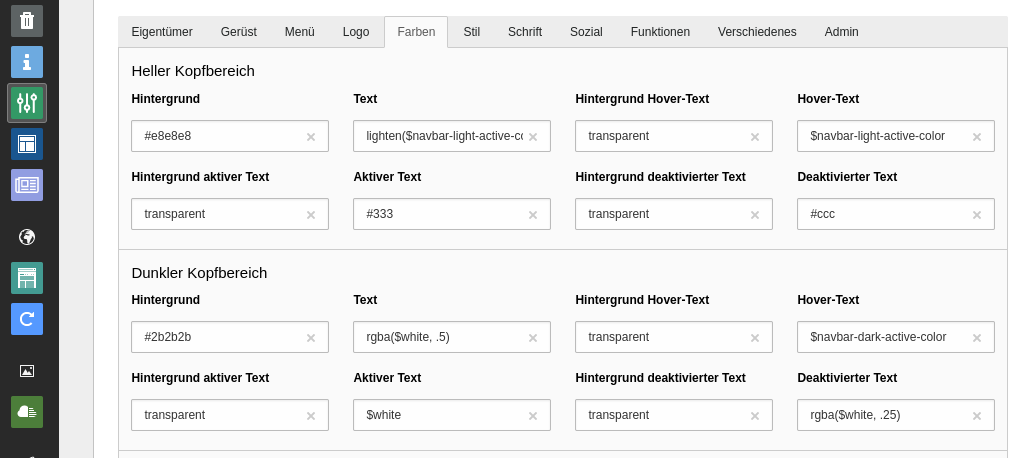
Task: Focus the Aktiver Text field containing $white
Action: pos(451,415)
